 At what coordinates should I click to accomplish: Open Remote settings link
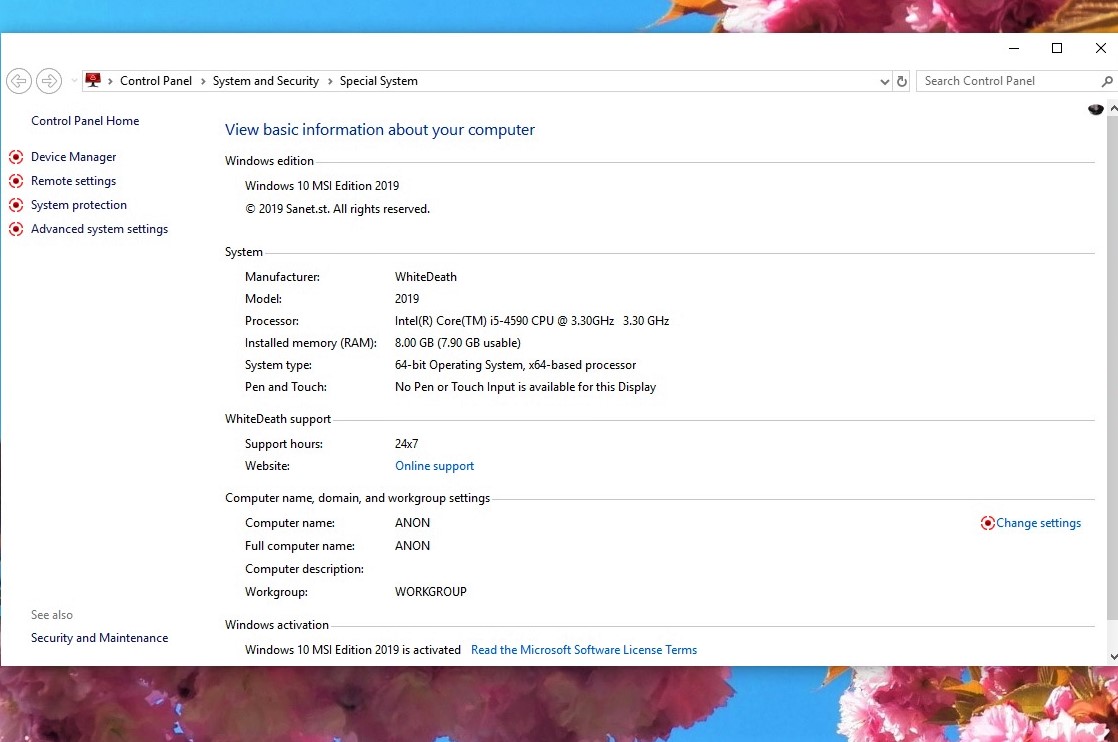tap(73, 181)
